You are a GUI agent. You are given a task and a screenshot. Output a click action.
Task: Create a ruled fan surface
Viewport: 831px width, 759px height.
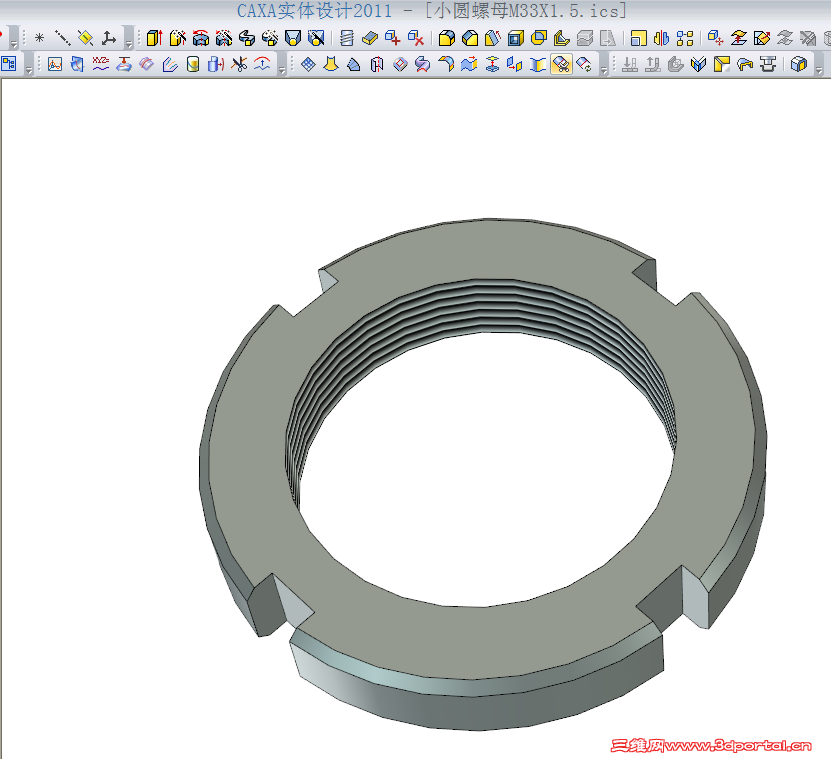354,64
